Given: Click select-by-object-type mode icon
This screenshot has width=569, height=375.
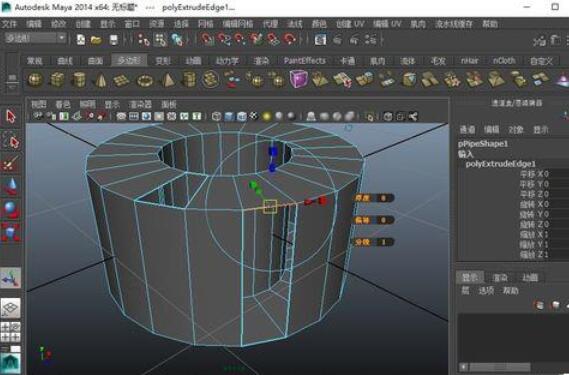Looking at the screenshot, I should pyautogui.click(x=160, y=40).
